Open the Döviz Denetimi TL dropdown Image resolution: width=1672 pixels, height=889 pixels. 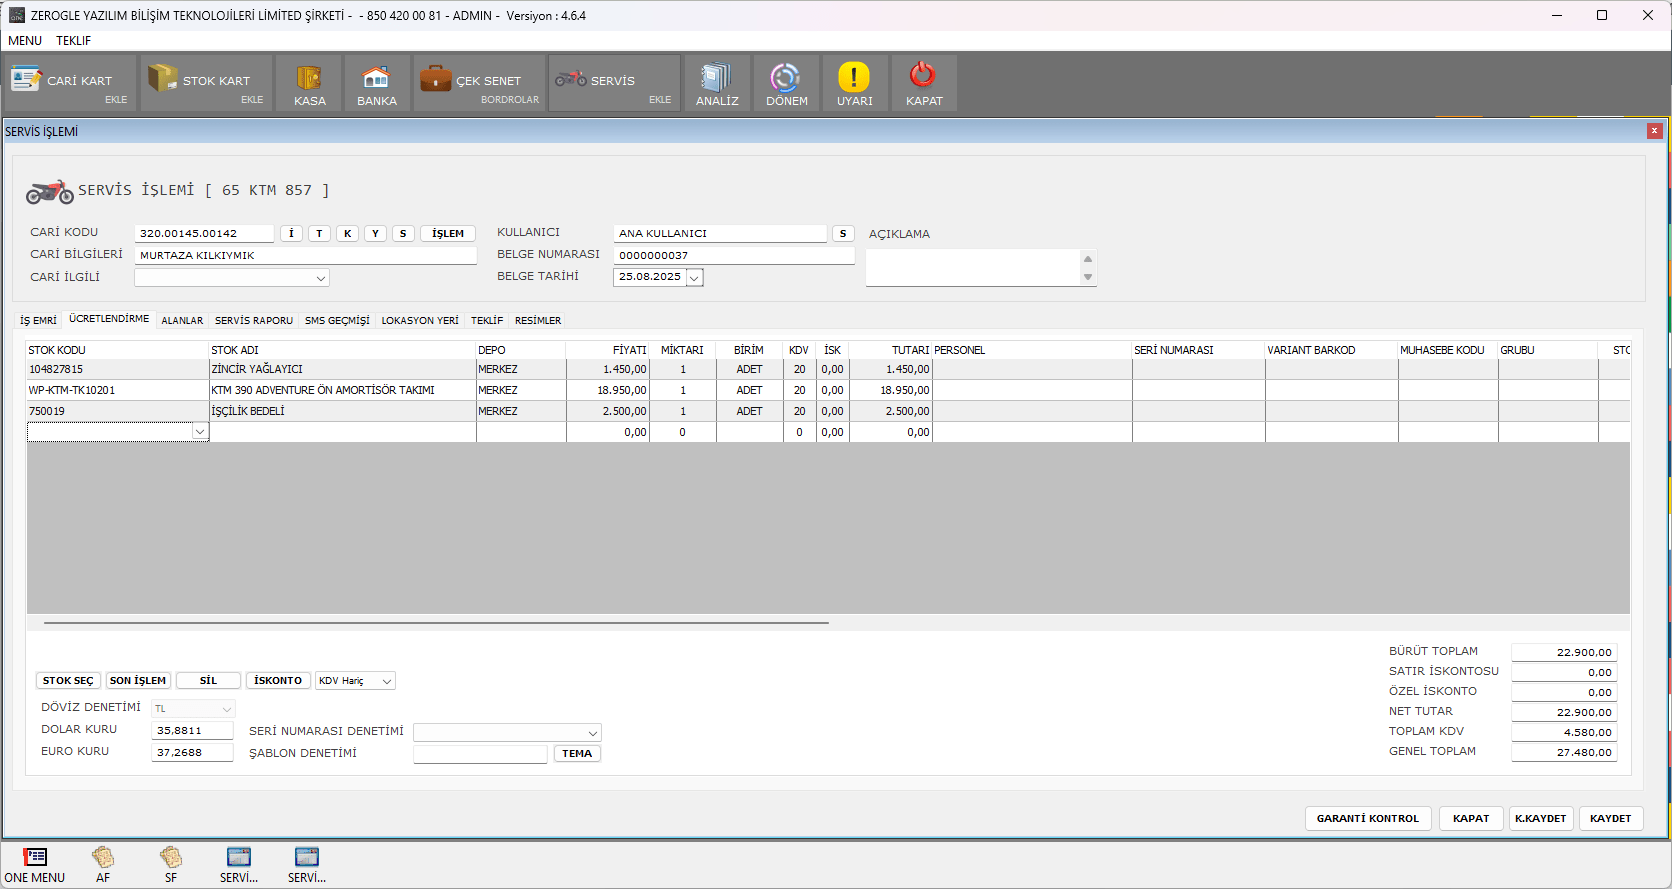pyautogui.click(x=193, y=709)
